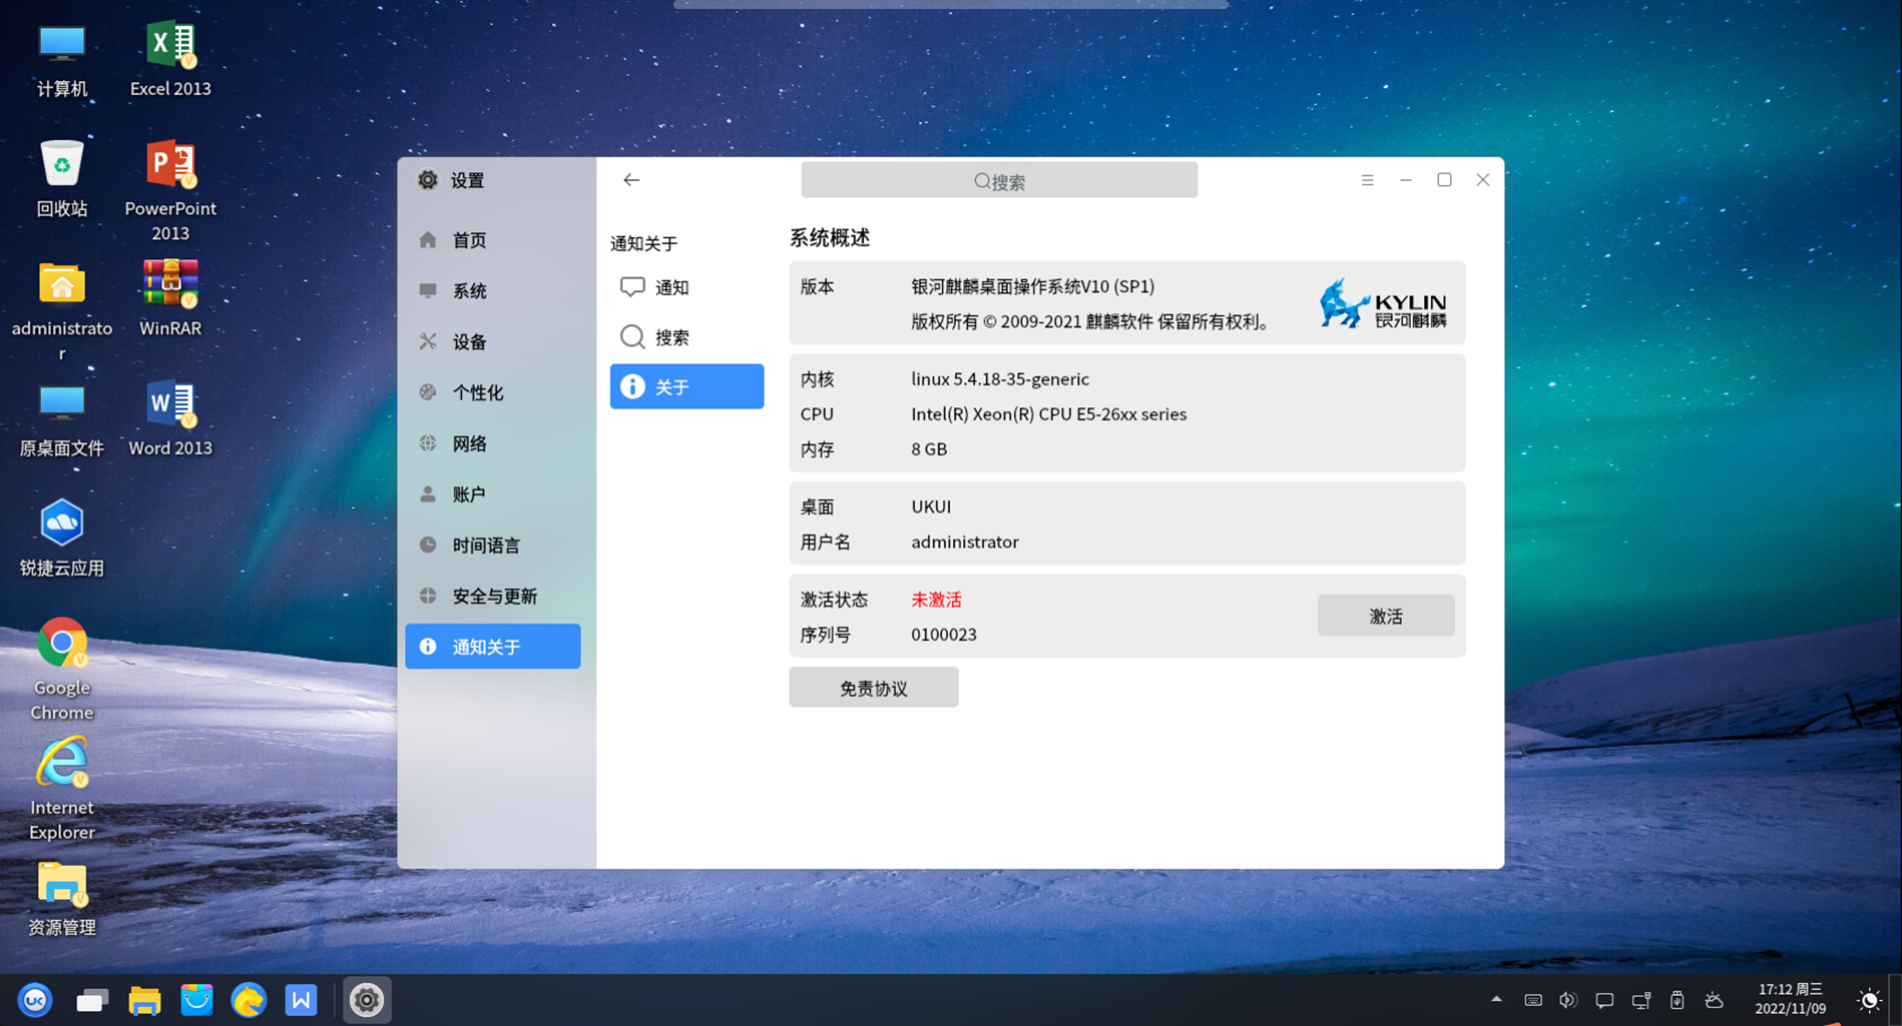Launch the browser icon in taskbar

click(x=249, y=1000)
